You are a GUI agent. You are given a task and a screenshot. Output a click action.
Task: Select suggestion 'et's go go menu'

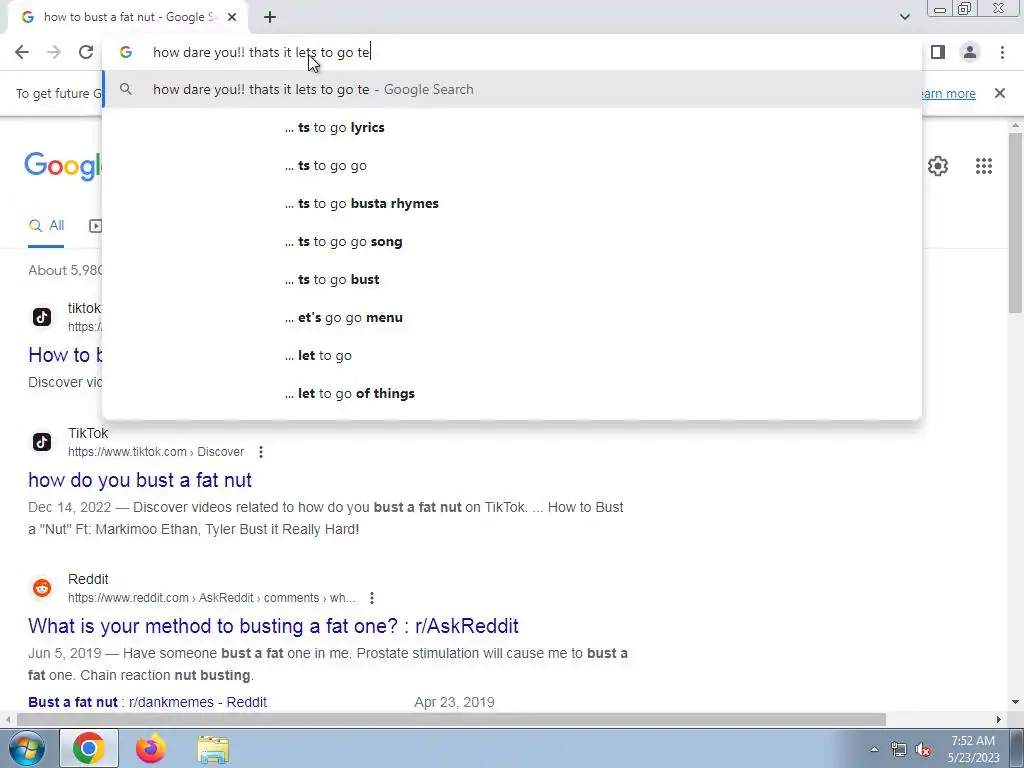(x=512, y=317)
